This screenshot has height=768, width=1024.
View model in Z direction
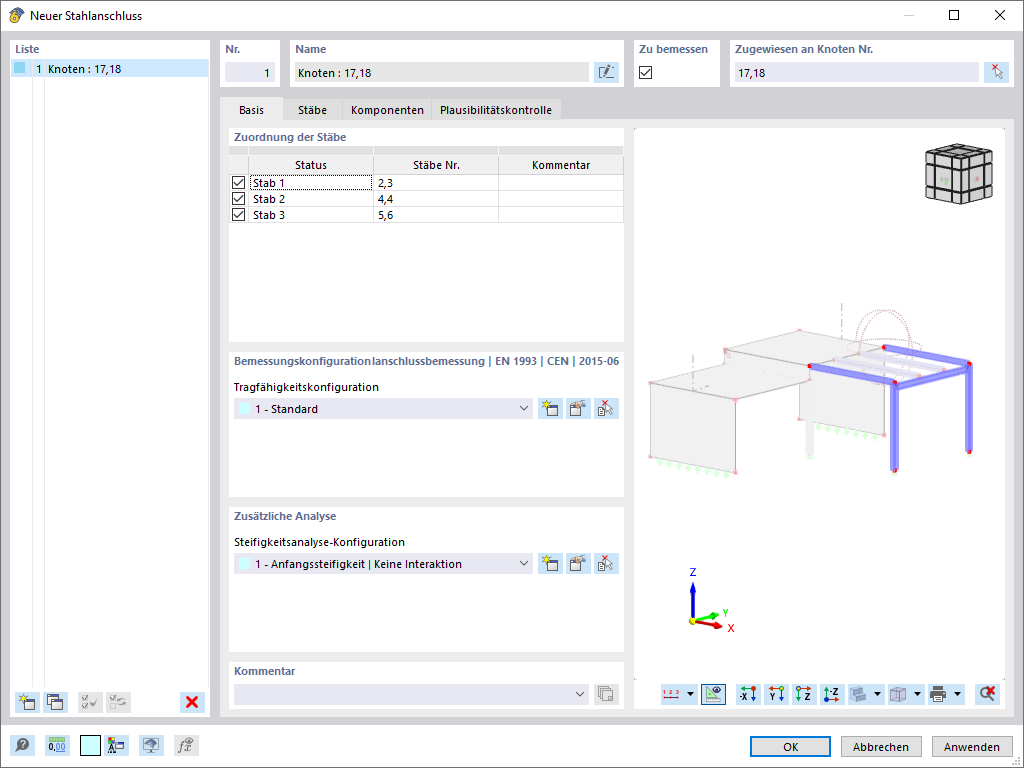pyautogui.click(x=805, y=694)
